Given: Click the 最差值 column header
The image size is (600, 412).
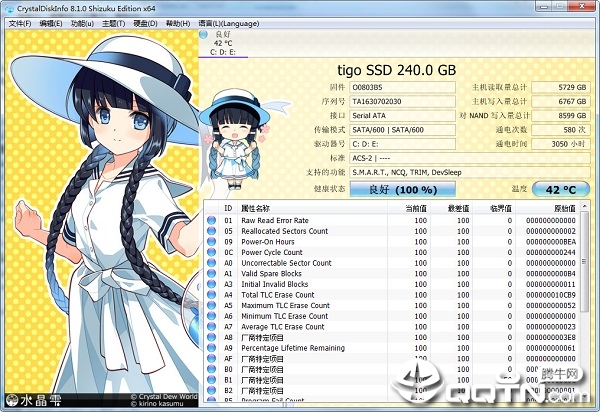Looking at the screenshot, I should 452,208.
